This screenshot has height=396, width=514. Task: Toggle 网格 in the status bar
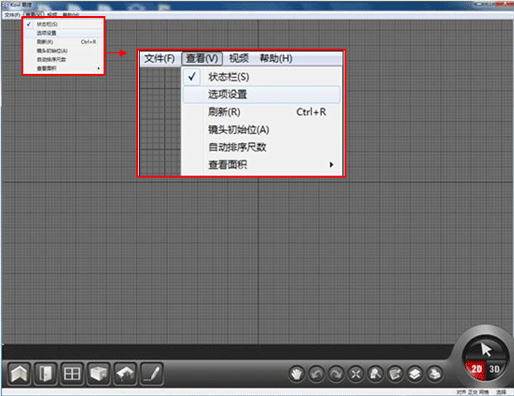(x=484, y=392)
